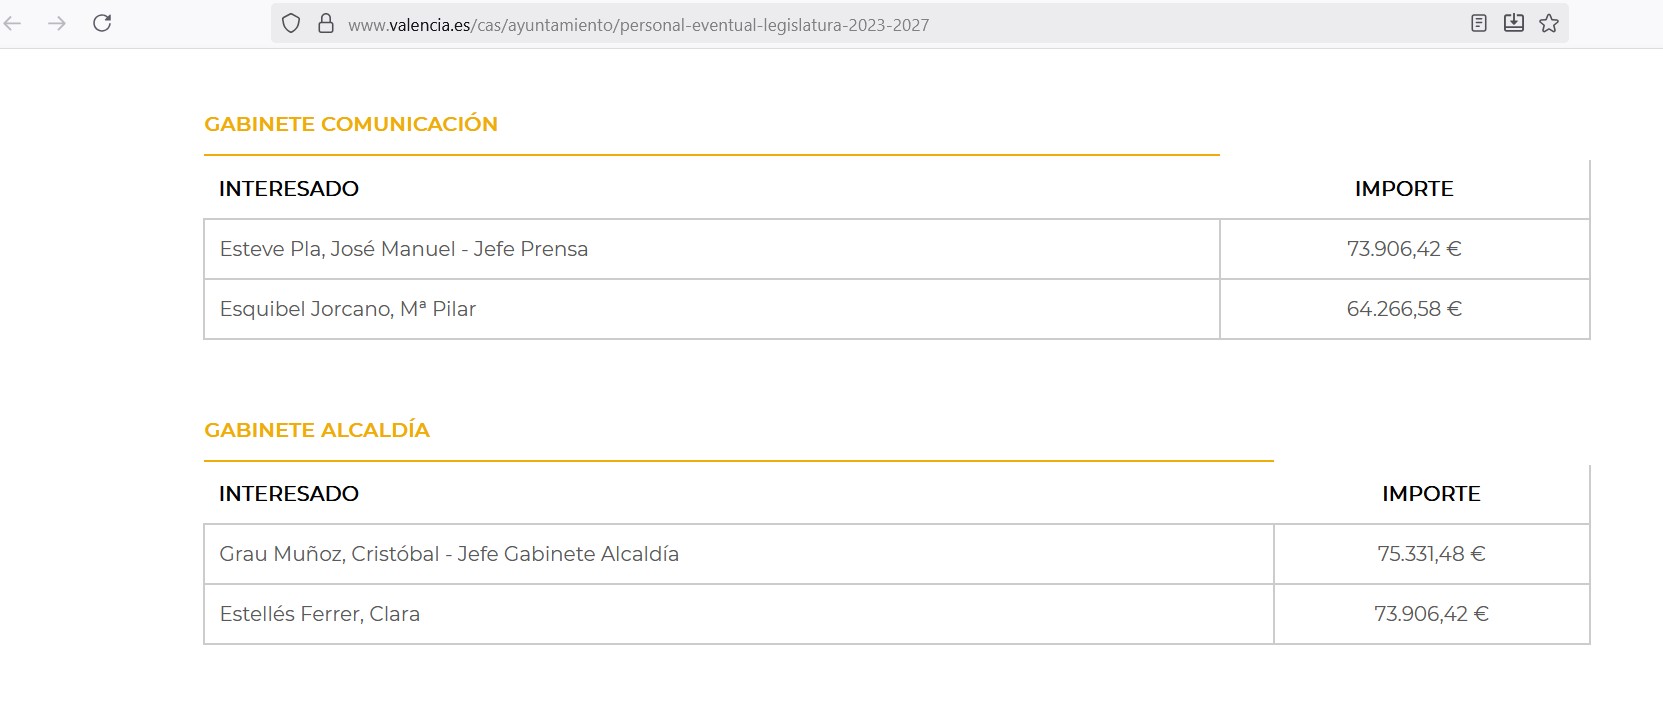This screenshot has width=1663, height=717.
Task: Toggle reader view for this page
Action: (1479, 23)
